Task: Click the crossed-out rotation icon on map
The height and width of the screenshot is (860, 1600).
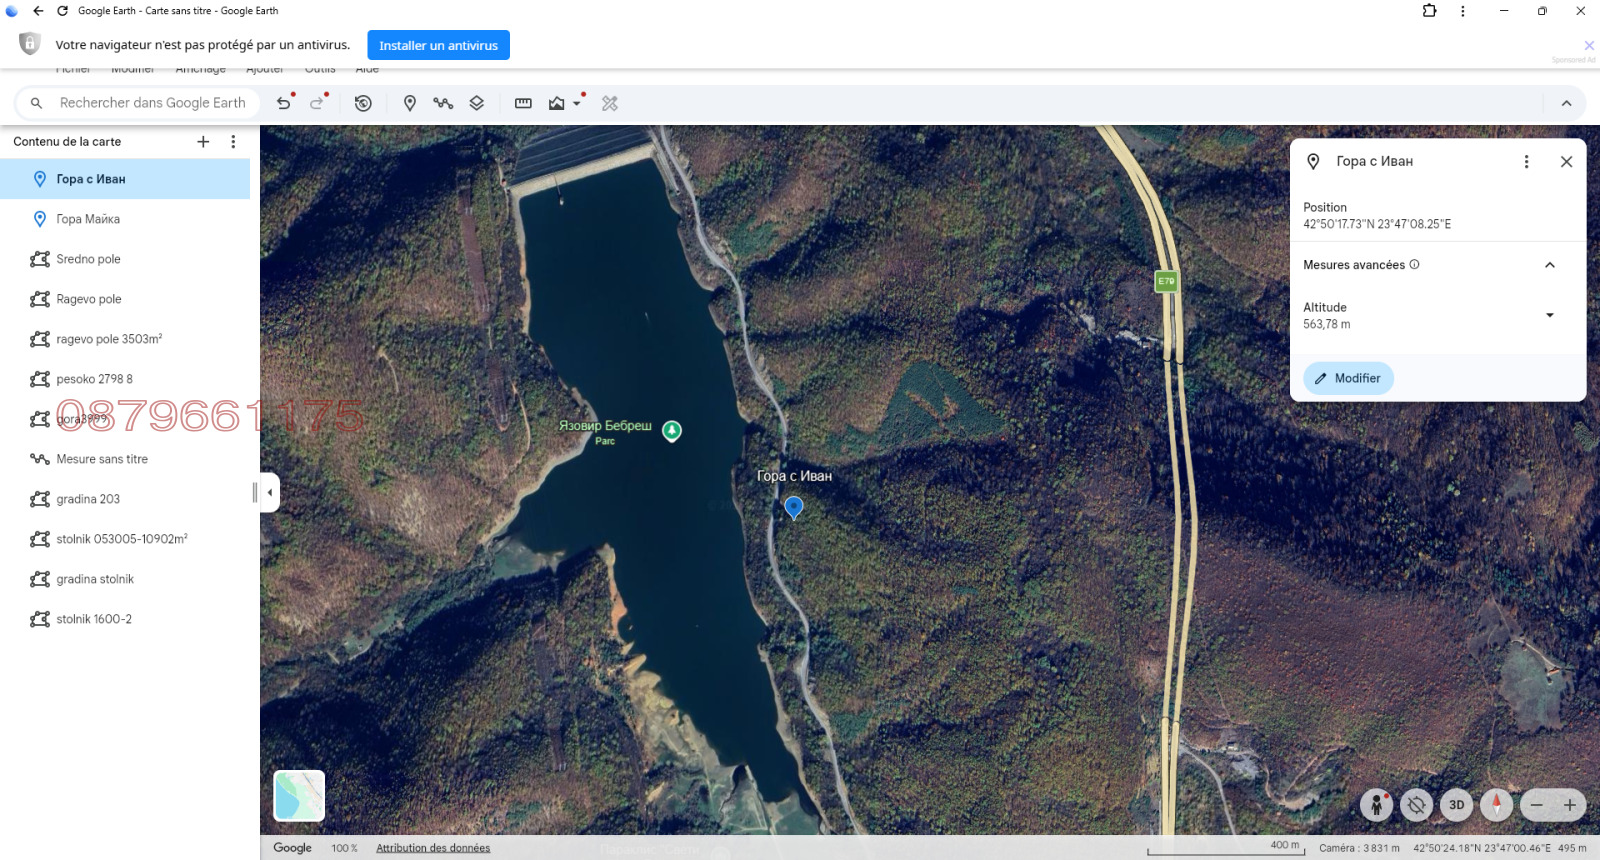Action: pos(1417,804)
